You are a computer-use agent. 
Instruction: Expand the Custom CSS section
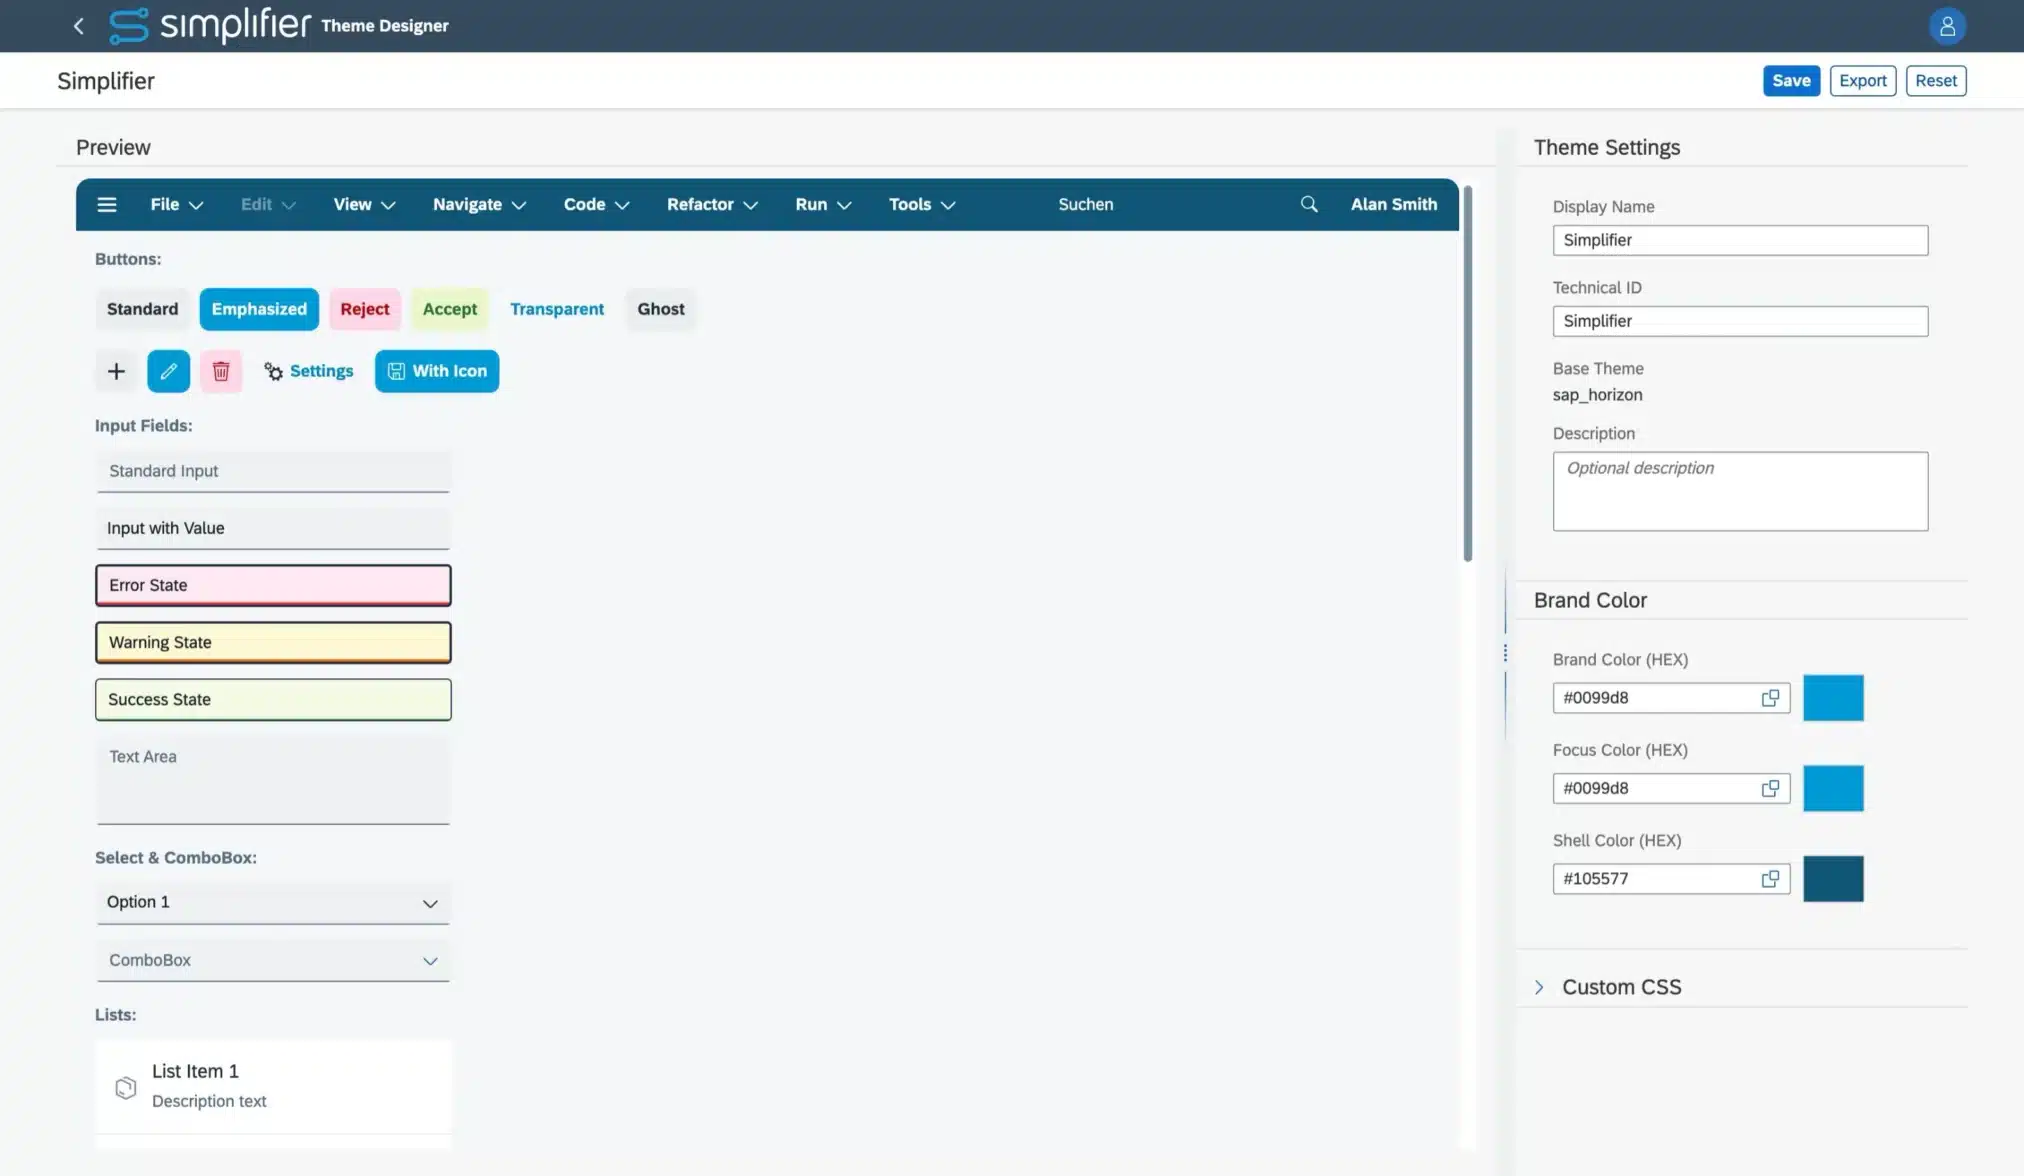[x=1539, y=987]
